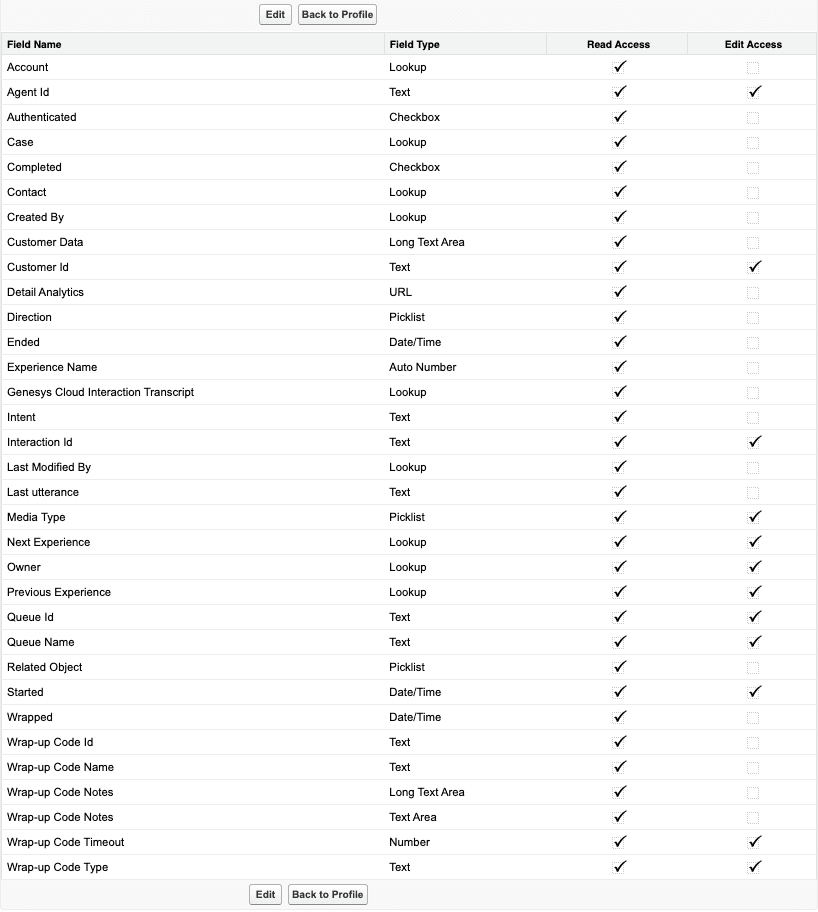This screenshot has height=912, width=818.
Task: Disable Edit Access for Queue Name
Action: click(754, 642)
